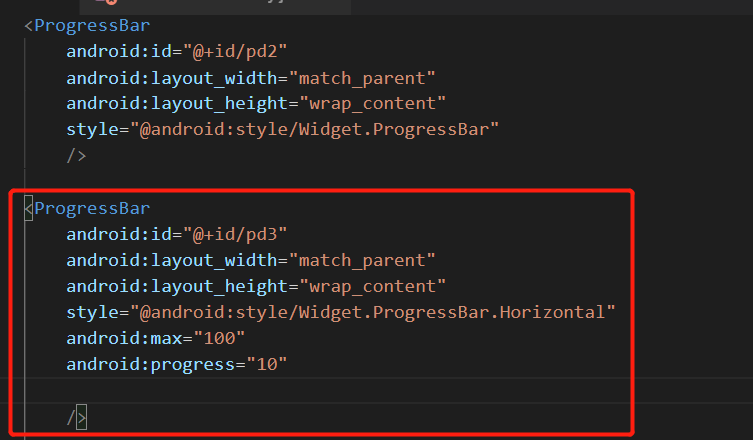The width and height of the screenshot is (753, 440).
Task: Click second "match_parent" layout_width value
Action: point(363,260)
